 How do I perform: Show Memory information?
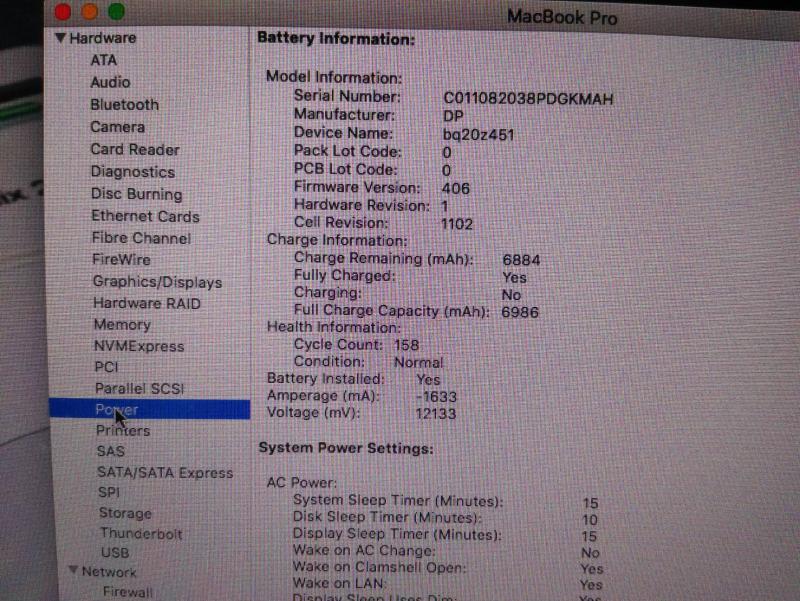(x=122, y=325)
